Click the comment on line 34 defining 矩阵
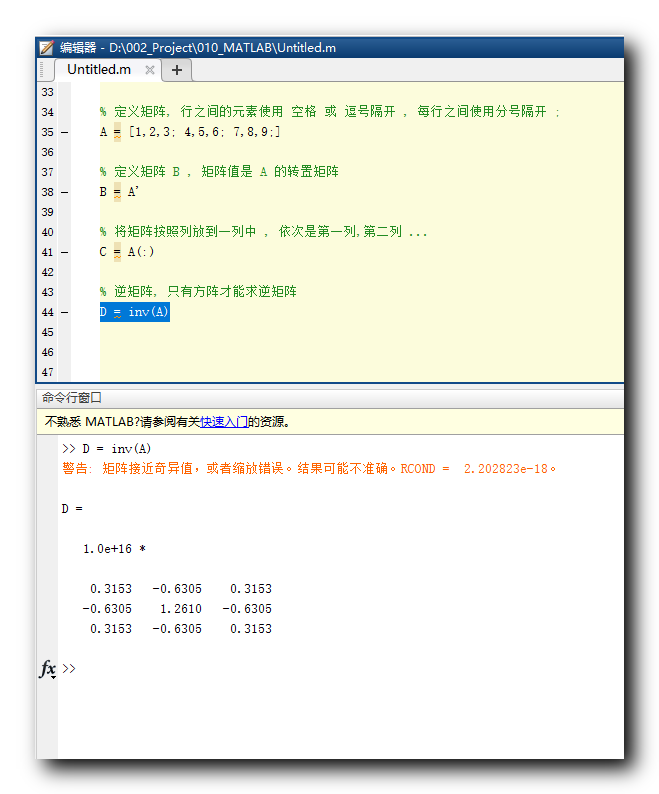The width and height of the screenshot is (659, 794). 330,112
